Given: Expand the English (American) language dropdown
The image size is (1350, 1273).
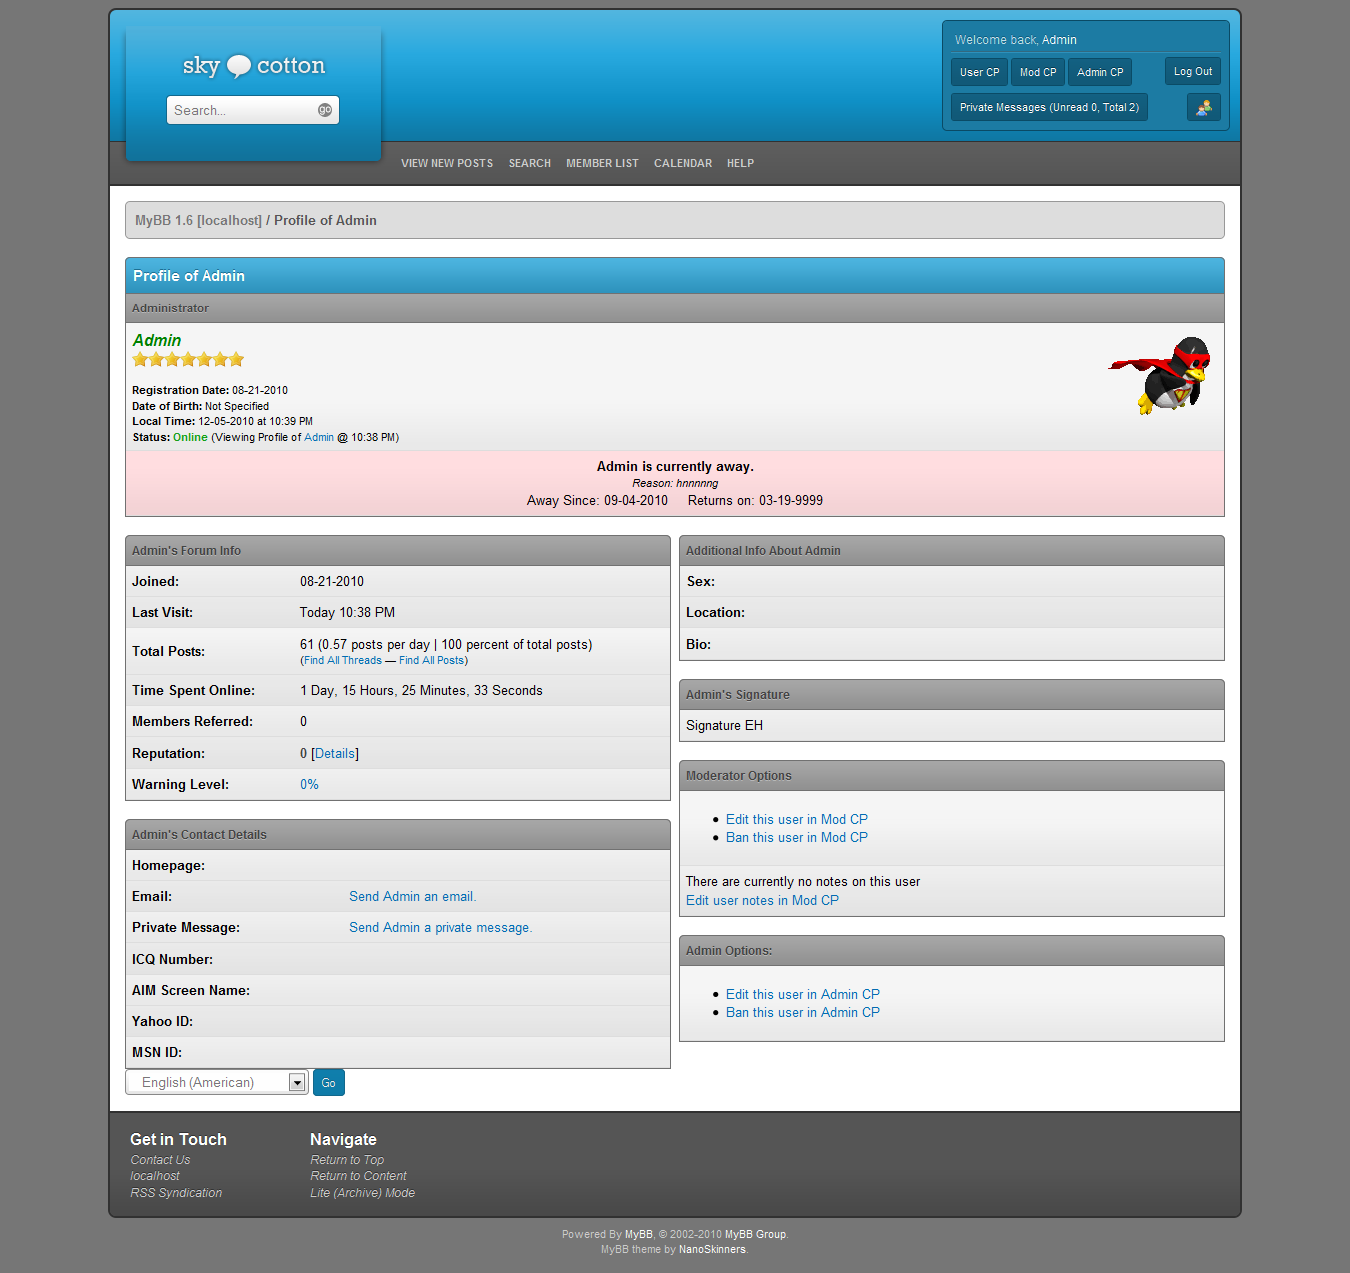Looking at the screenshot, I should [x=297, y=1083].
